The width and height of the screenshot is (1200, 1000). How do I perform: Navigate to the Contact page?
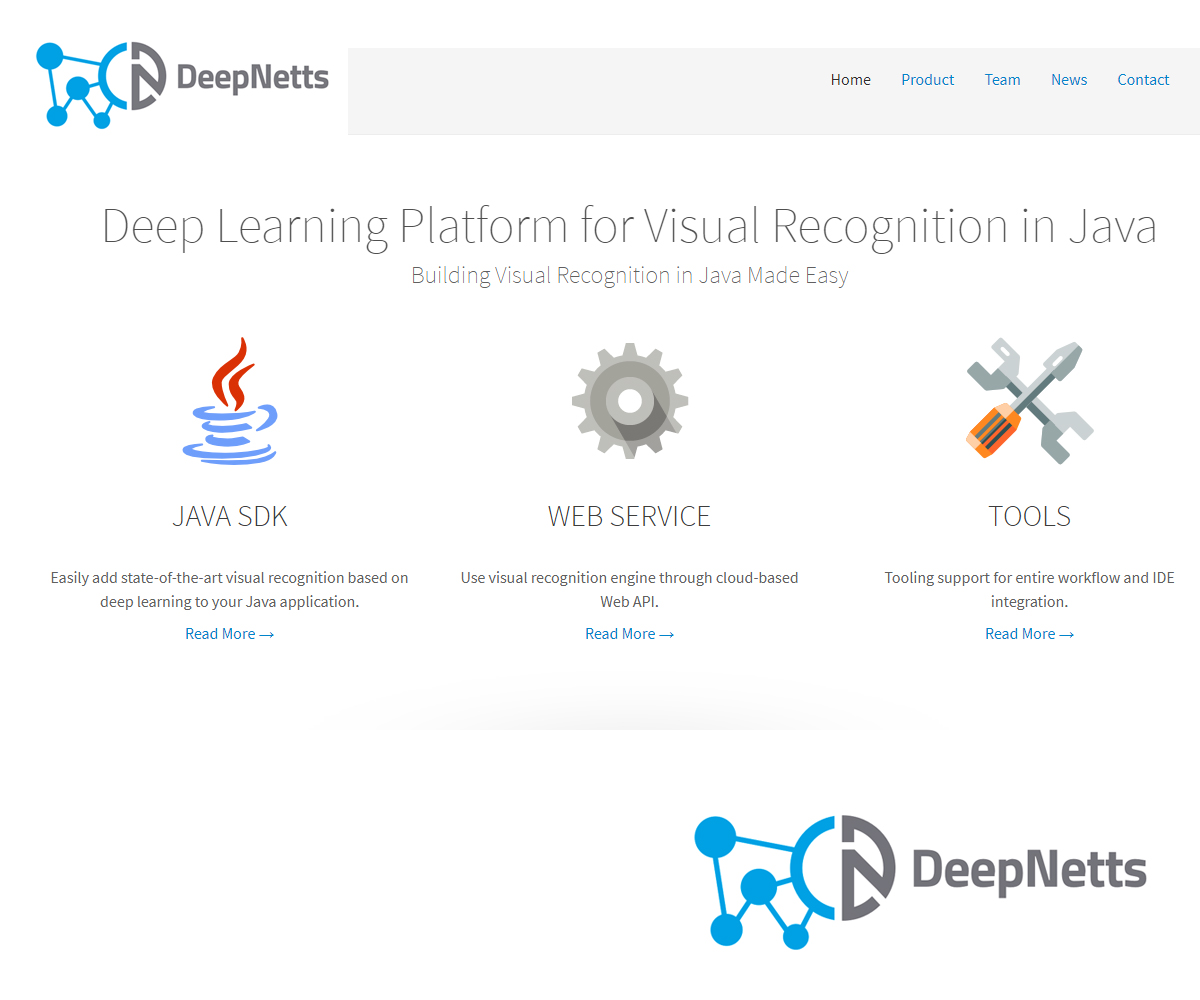tap(1143, 80)
